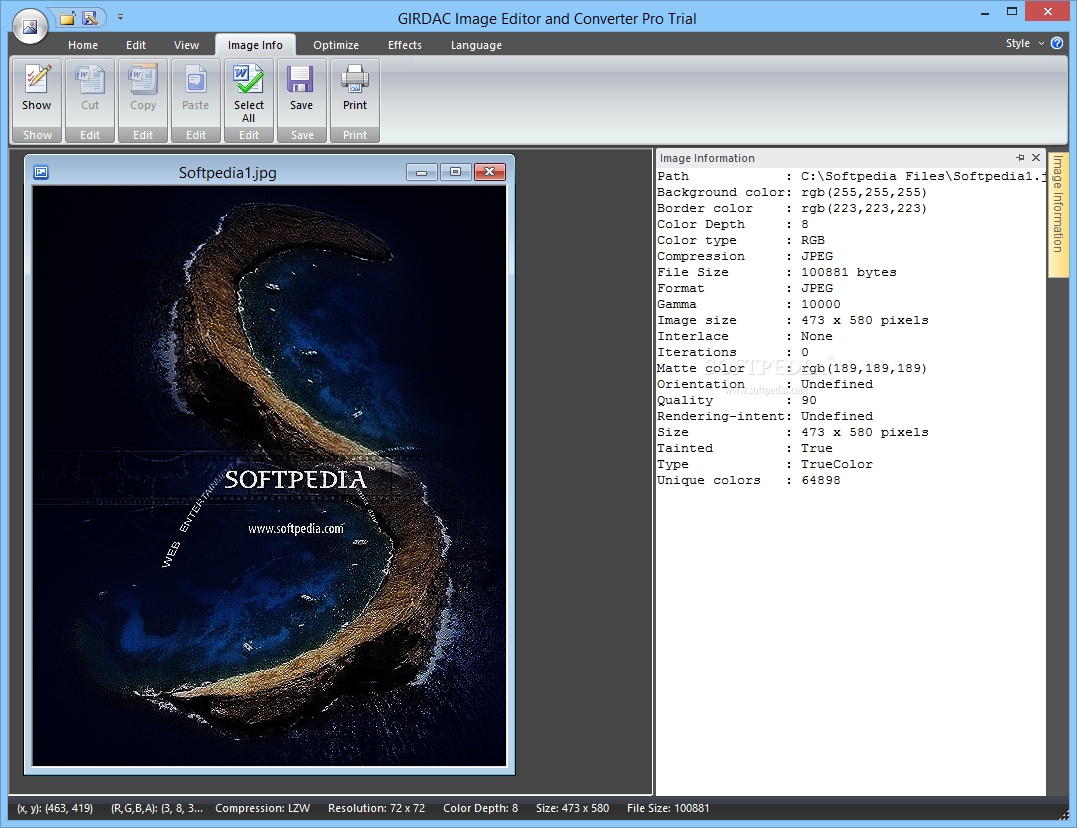Viewport: 1077px width, 828px height.
Task: Click the status bar File Size: 100881
Action: (668, 808)
